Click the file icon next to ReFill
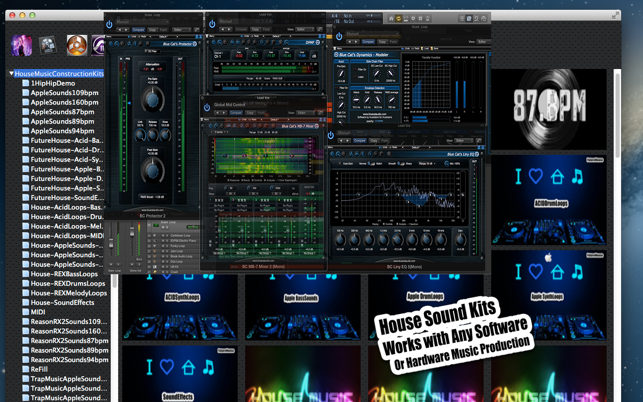Viewport: 643px width, 402px height. [25, 369]
